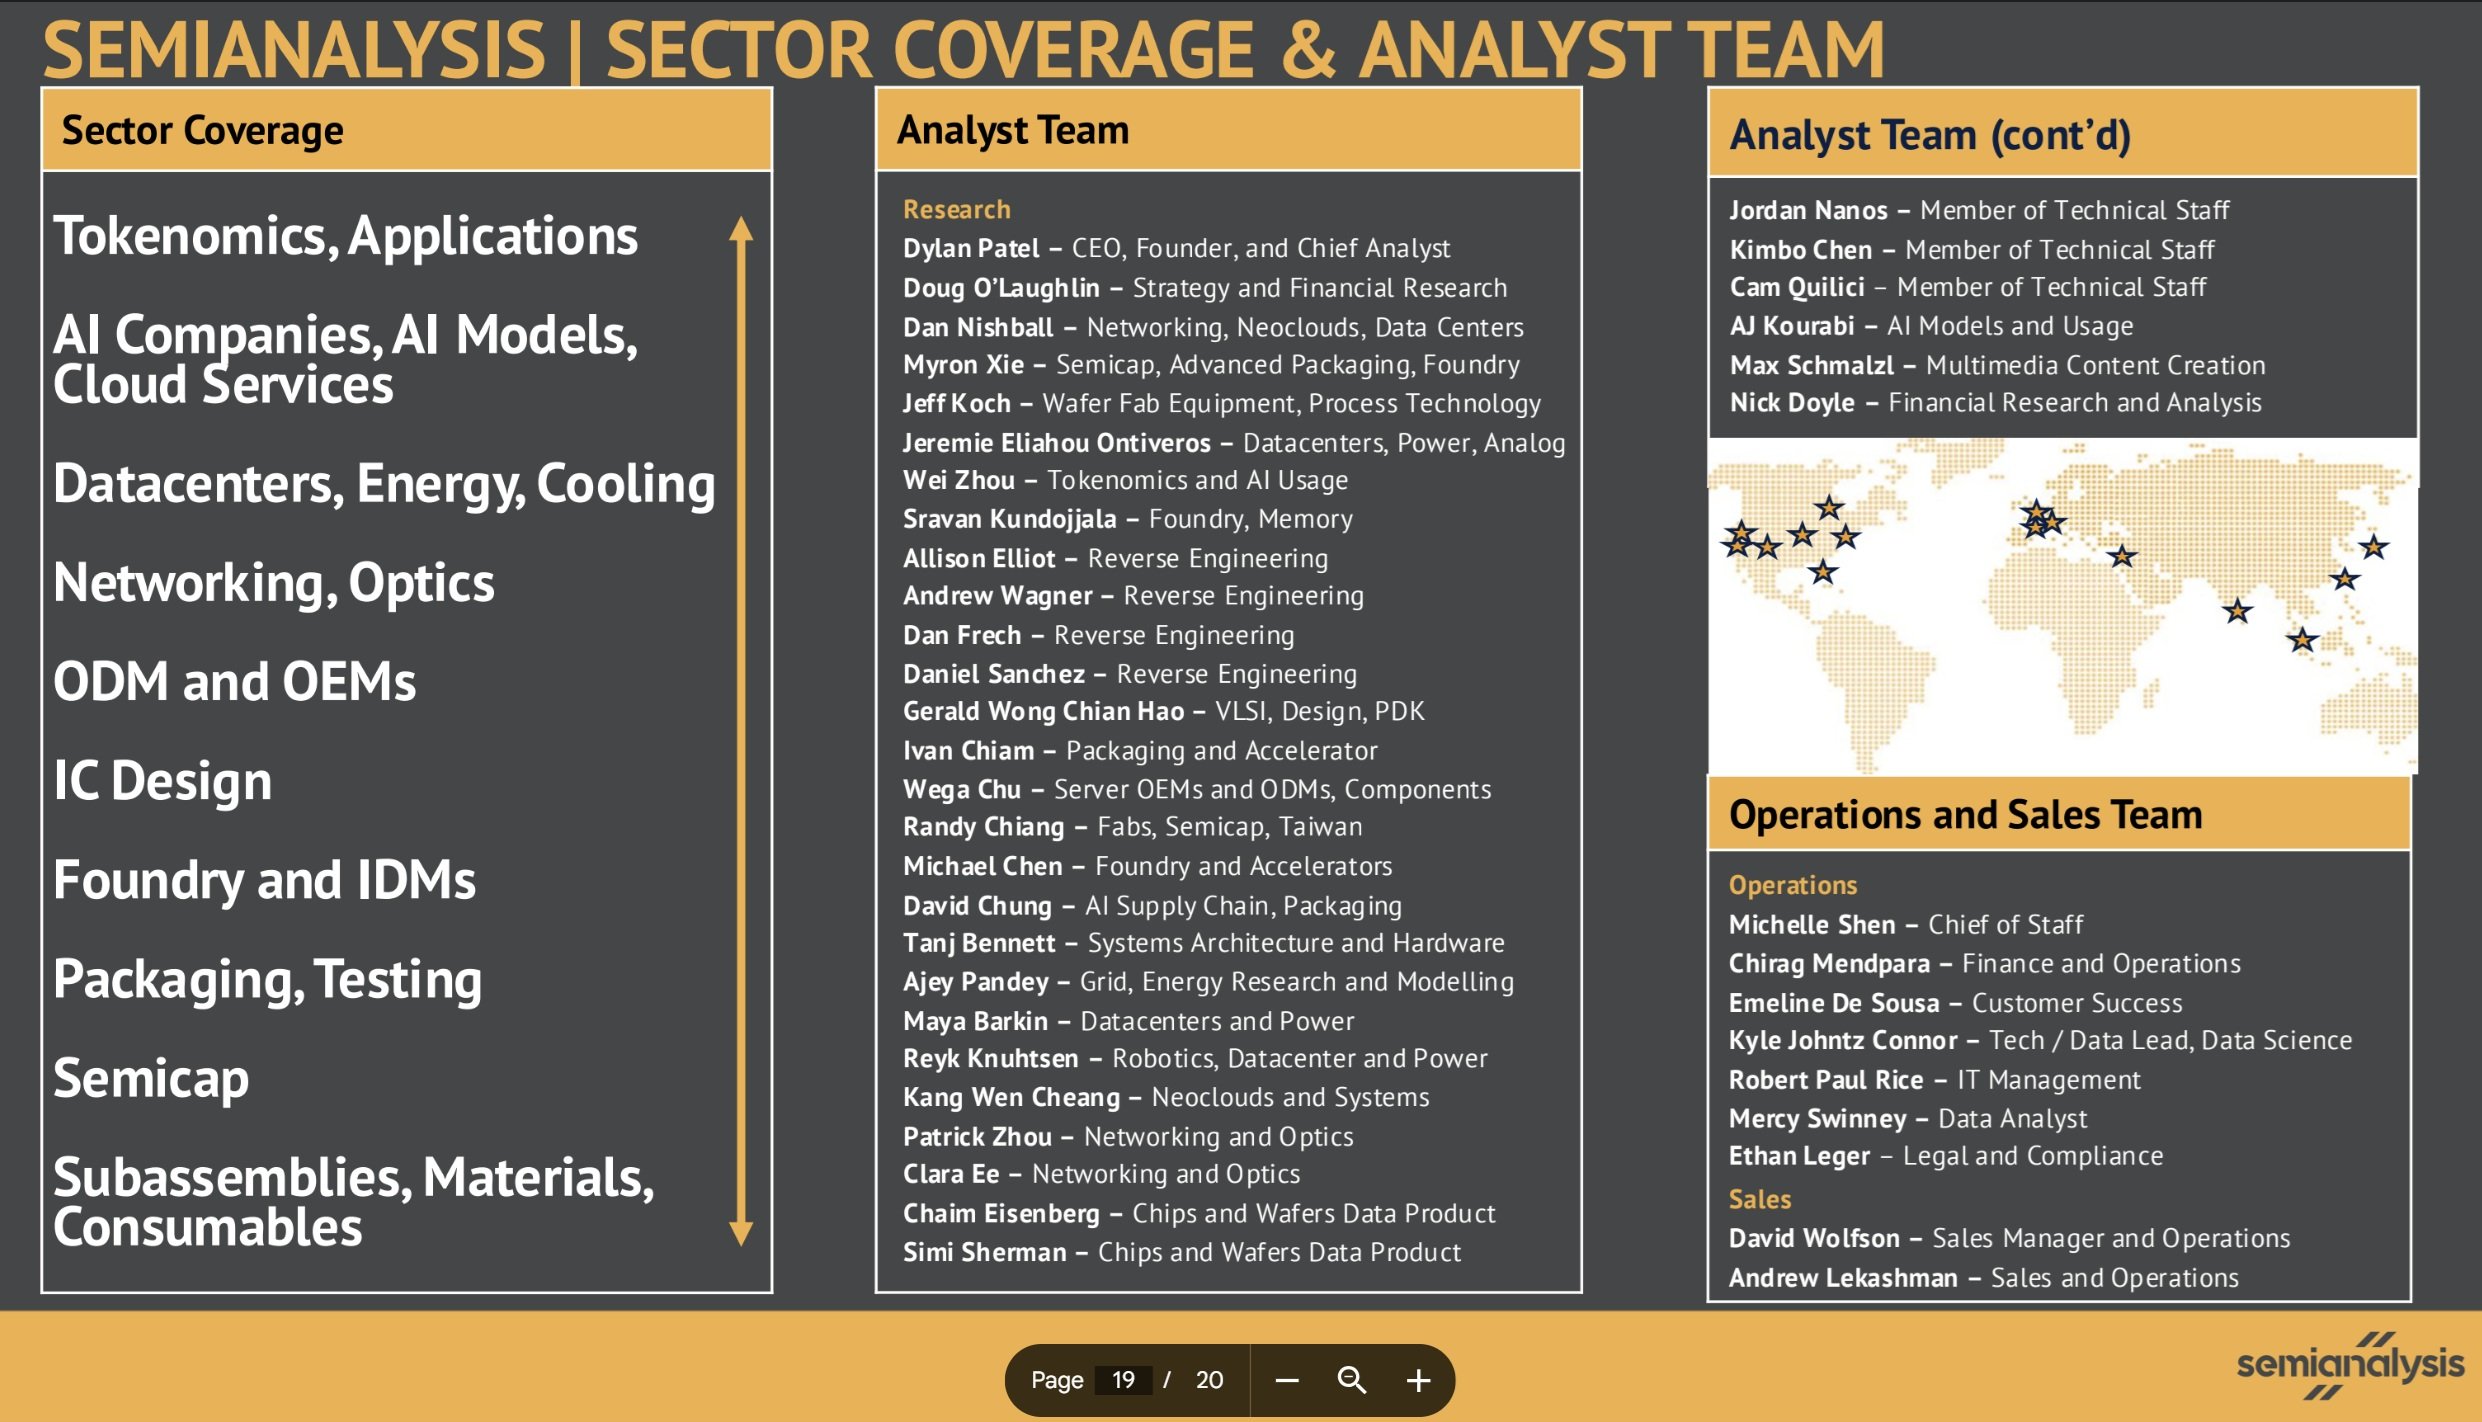Click the Sales subsection label
This screenshot has height=1422, width=2482.
pyautogui.click(x=1759, y=1199)
